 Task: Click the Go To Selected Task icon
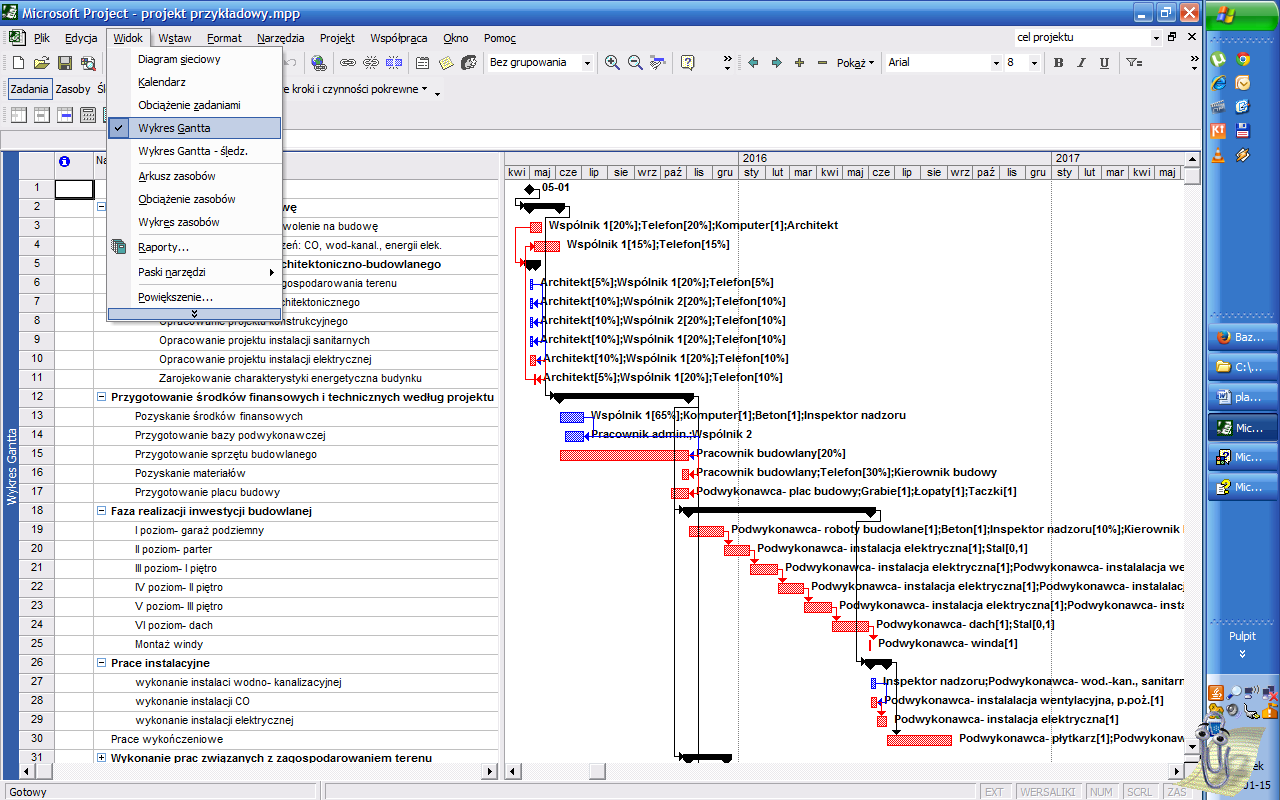(658, 63)
